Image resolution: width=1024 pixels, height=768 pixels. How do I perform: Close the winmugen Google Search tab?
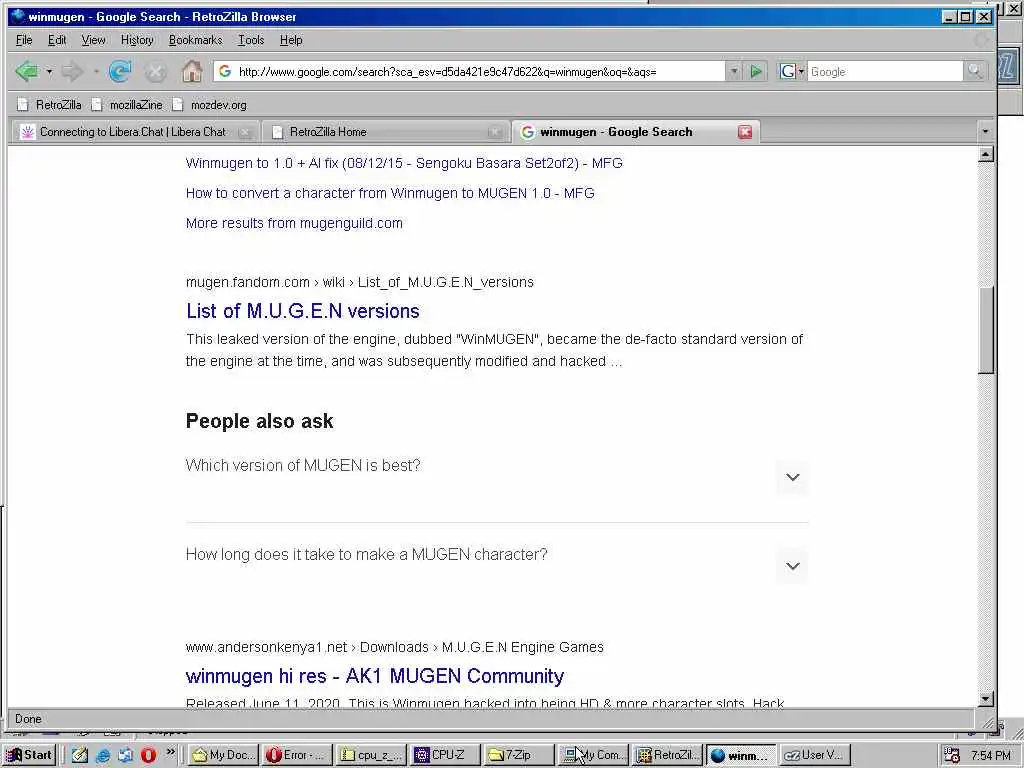coord(744,132)
